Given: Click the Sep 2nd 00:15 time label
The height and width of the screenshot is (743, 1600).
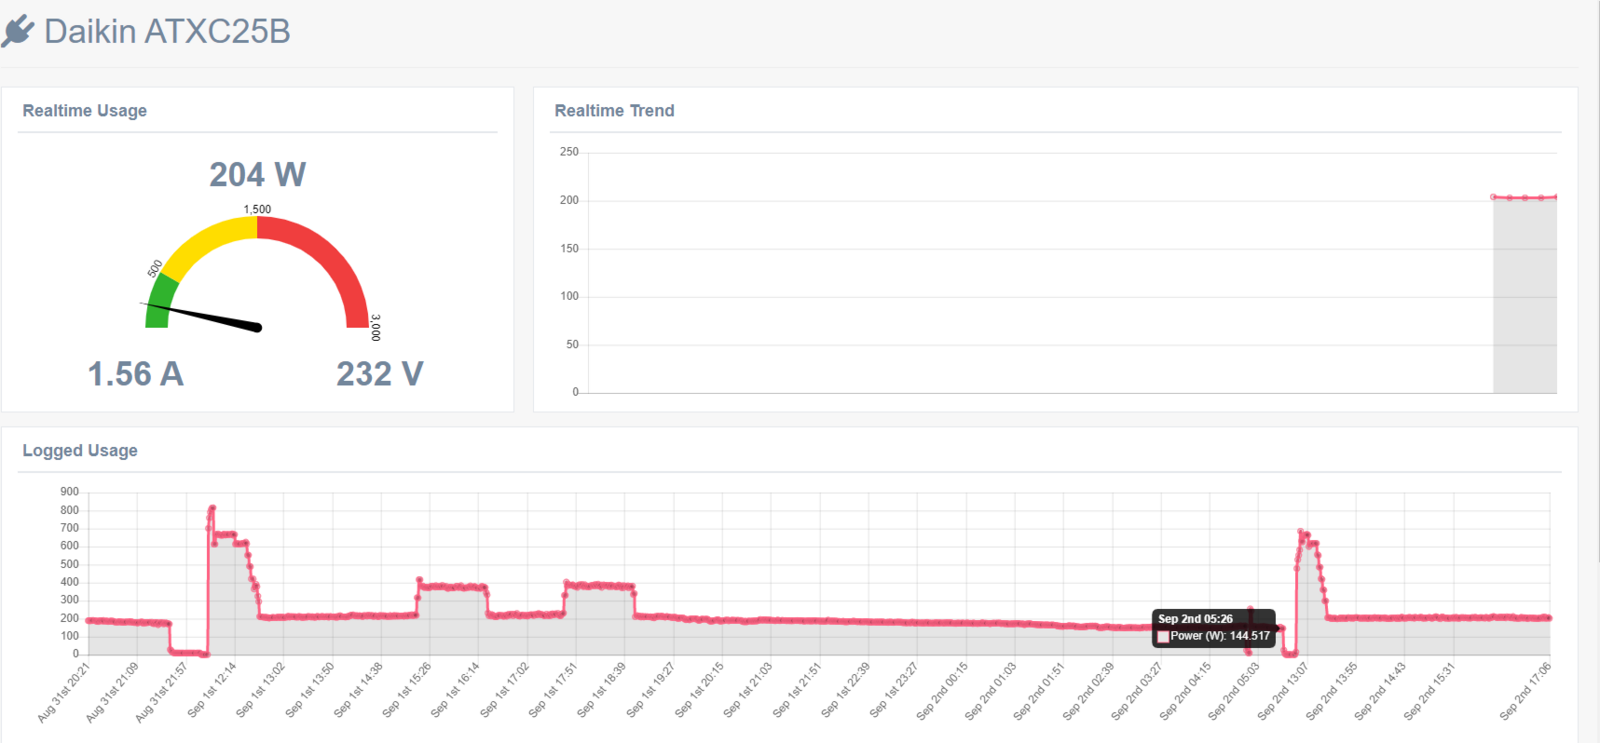Looking at the screenshot, I should pos(942,689).
